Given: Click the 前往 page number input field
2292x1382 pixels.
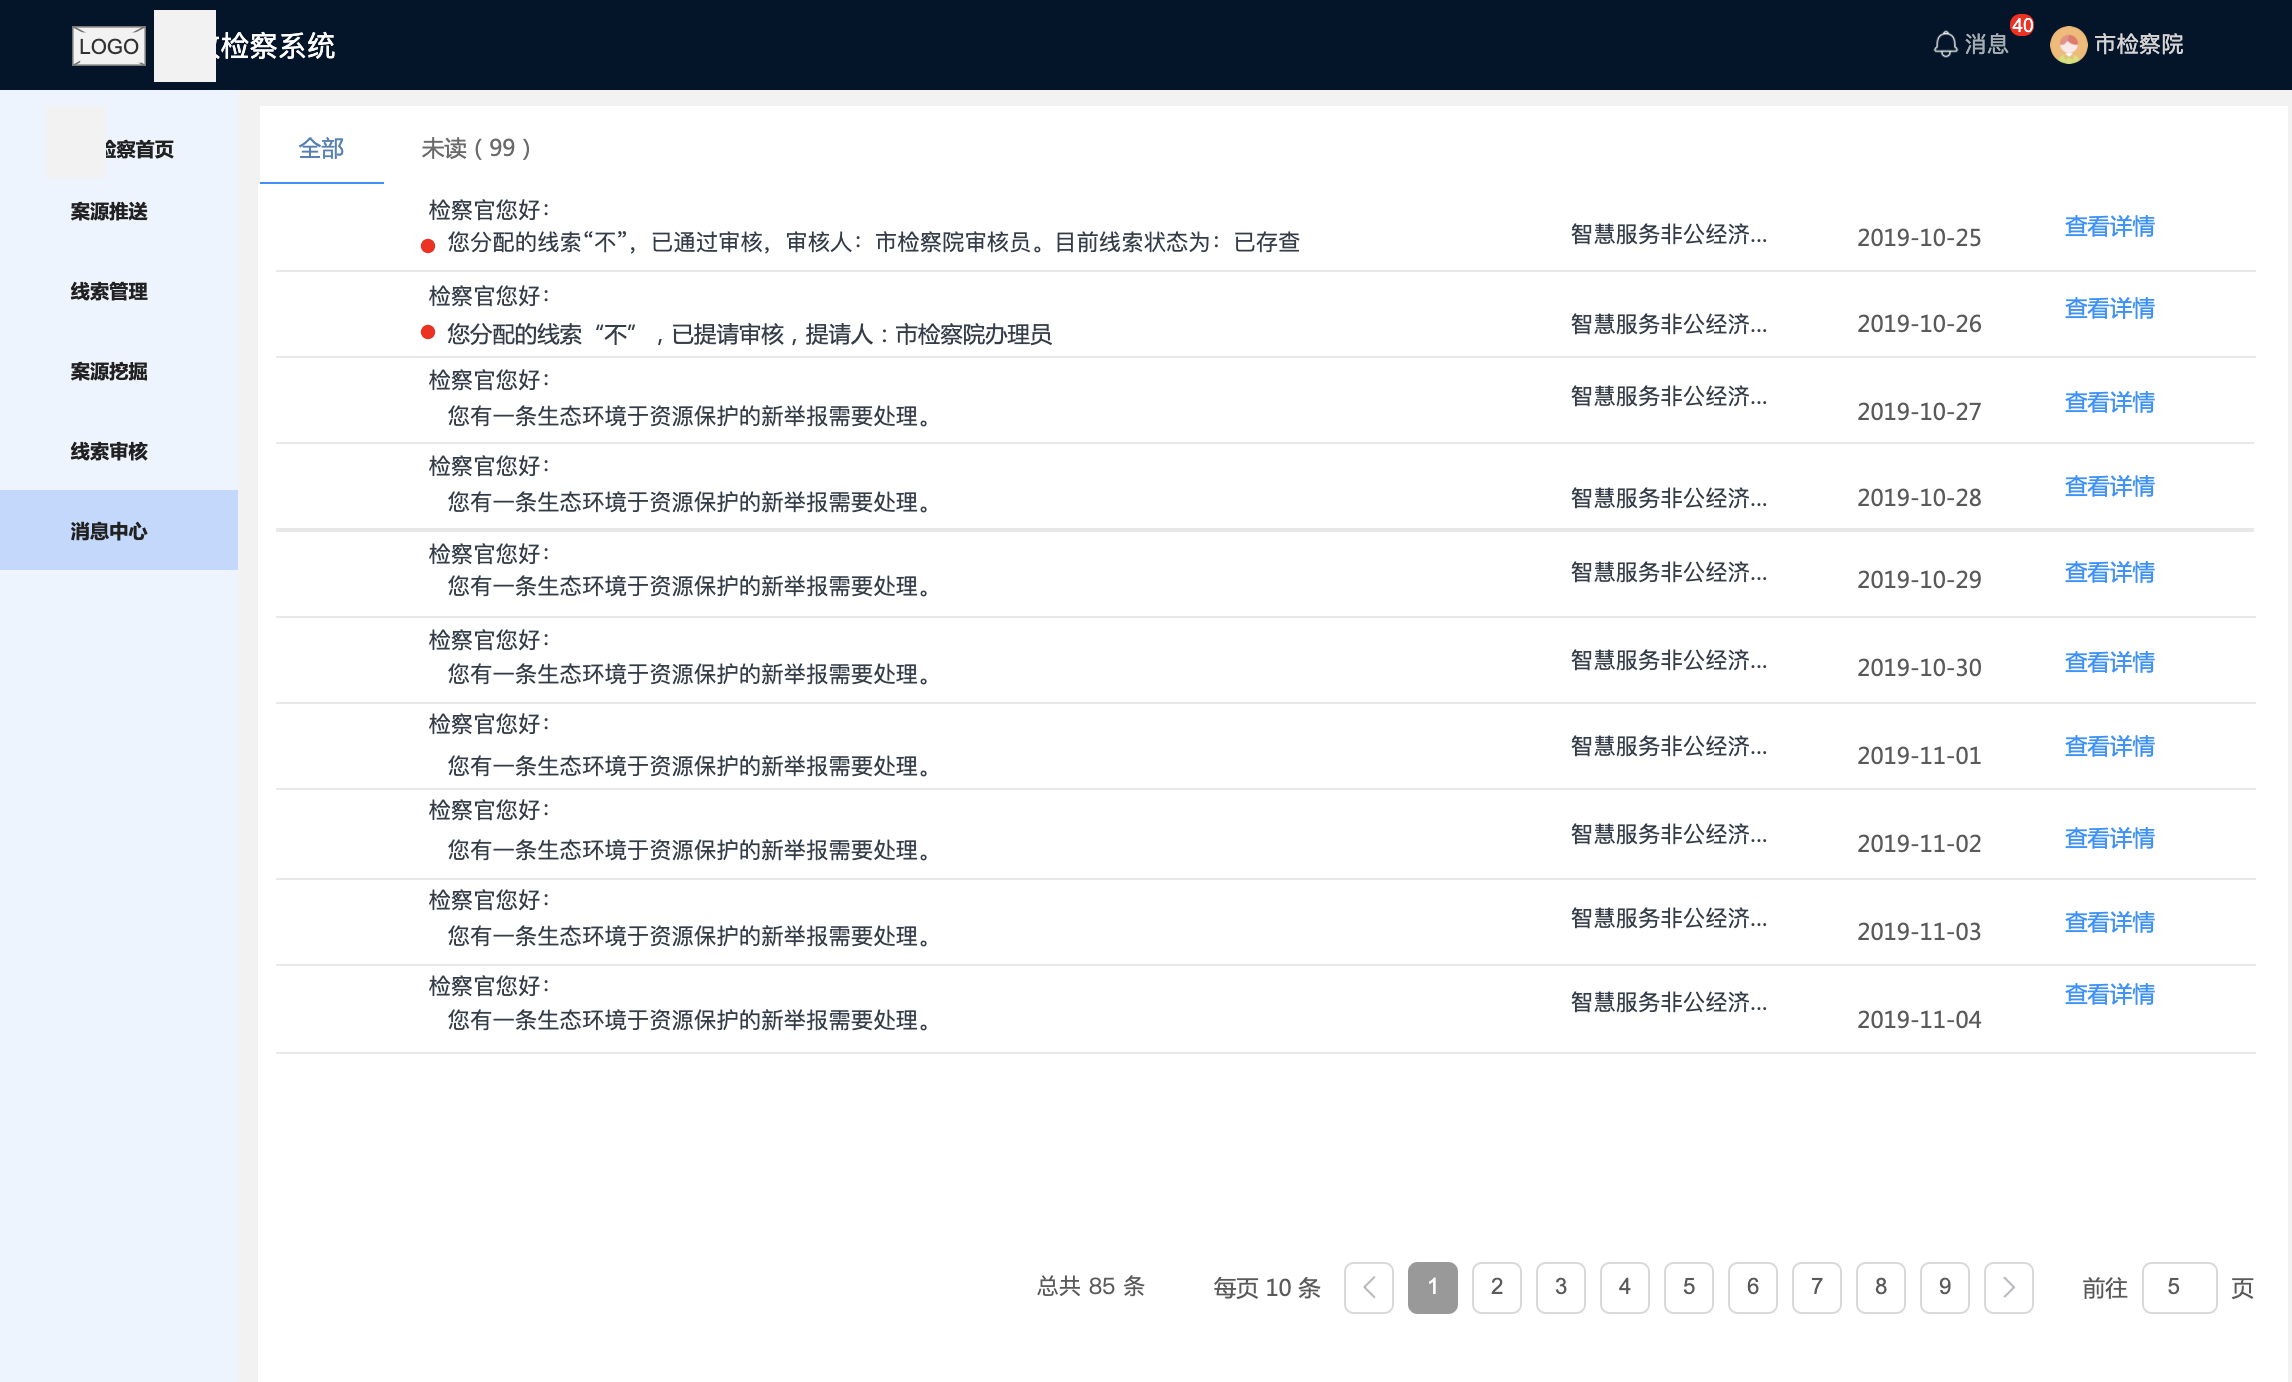Looking at the screenshot, I should point(2179,1288).
